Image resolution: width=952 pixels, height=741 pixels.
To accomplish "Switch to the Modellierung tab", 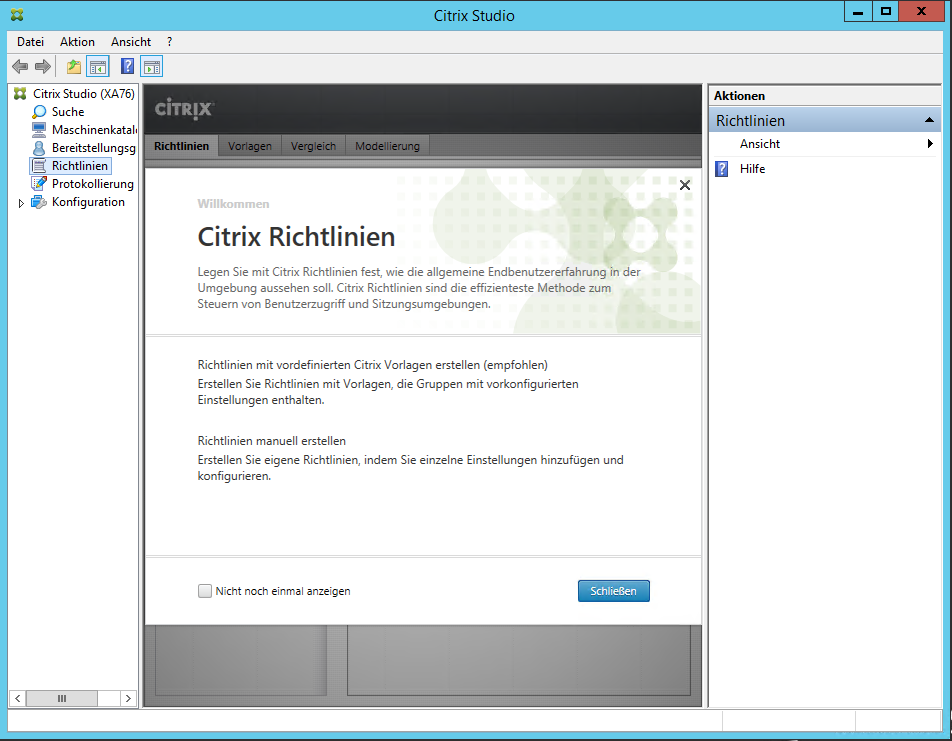I will (x=387, y=146).
